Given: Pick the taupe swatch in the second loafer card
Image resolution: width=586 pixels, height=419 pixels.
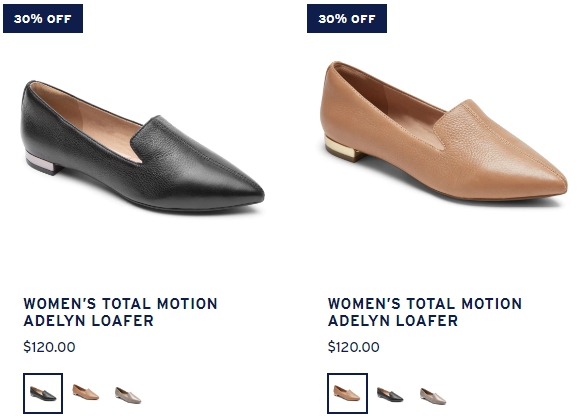Looking at the screenshot, I should tap(433, 396).
